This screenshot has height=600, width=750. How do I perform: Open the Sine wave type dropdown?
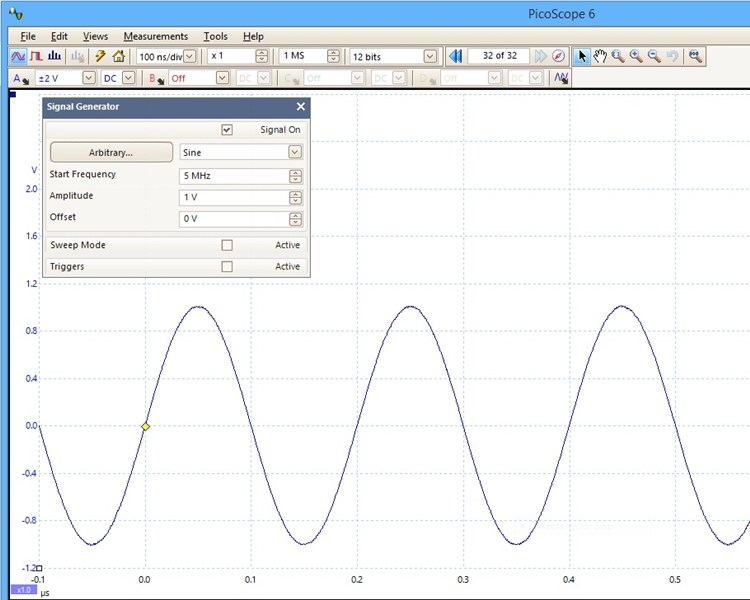tap(295, 152)
